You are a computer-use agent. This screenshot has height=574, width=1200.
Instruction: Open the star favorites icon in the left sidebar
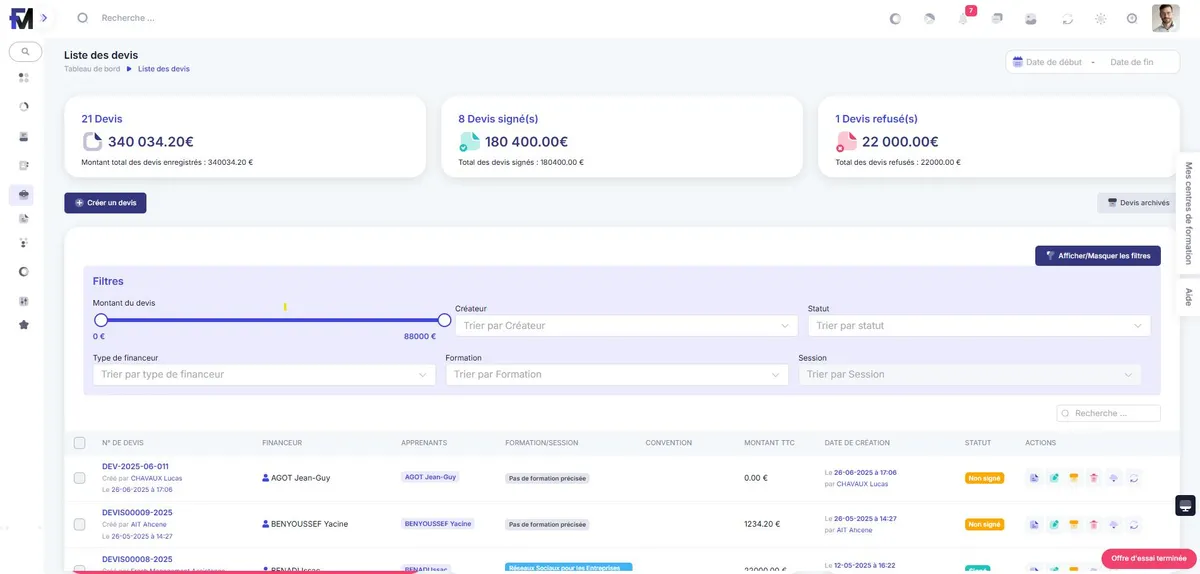[x=24, y=325]
